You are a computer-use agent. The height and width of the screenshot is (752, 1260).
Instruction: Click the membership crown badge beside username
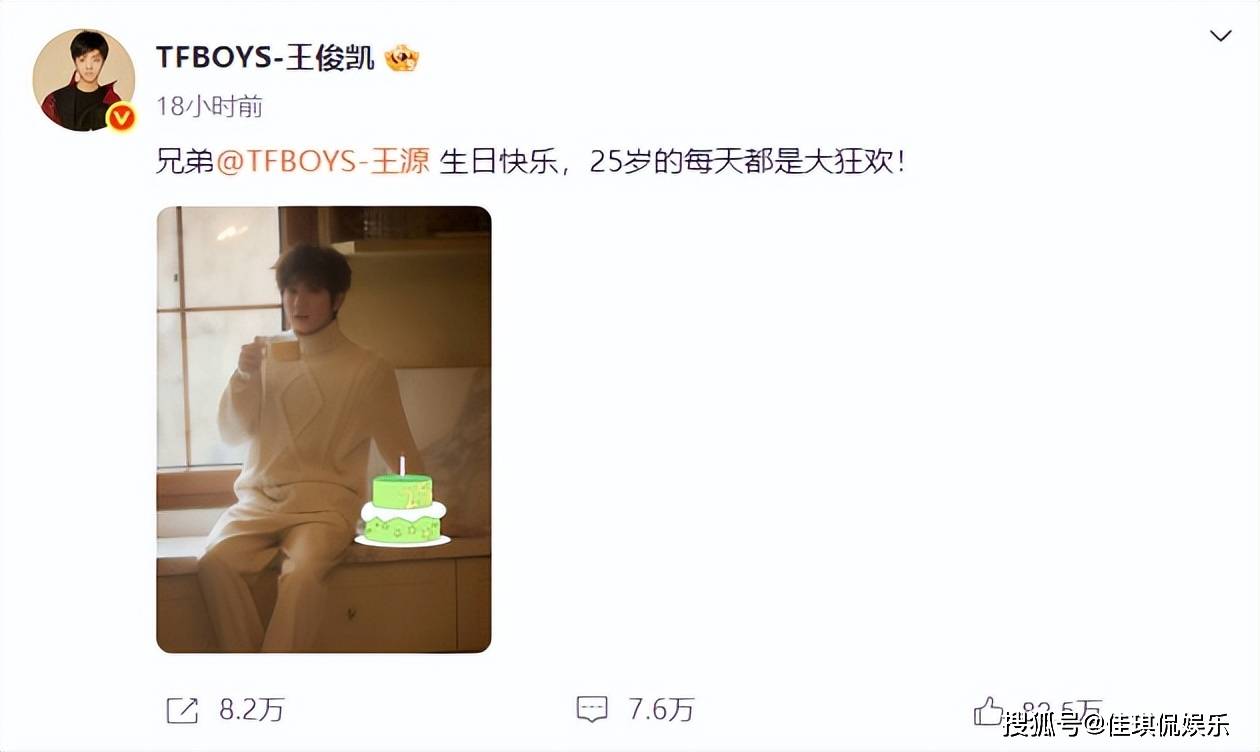(401, 58)
